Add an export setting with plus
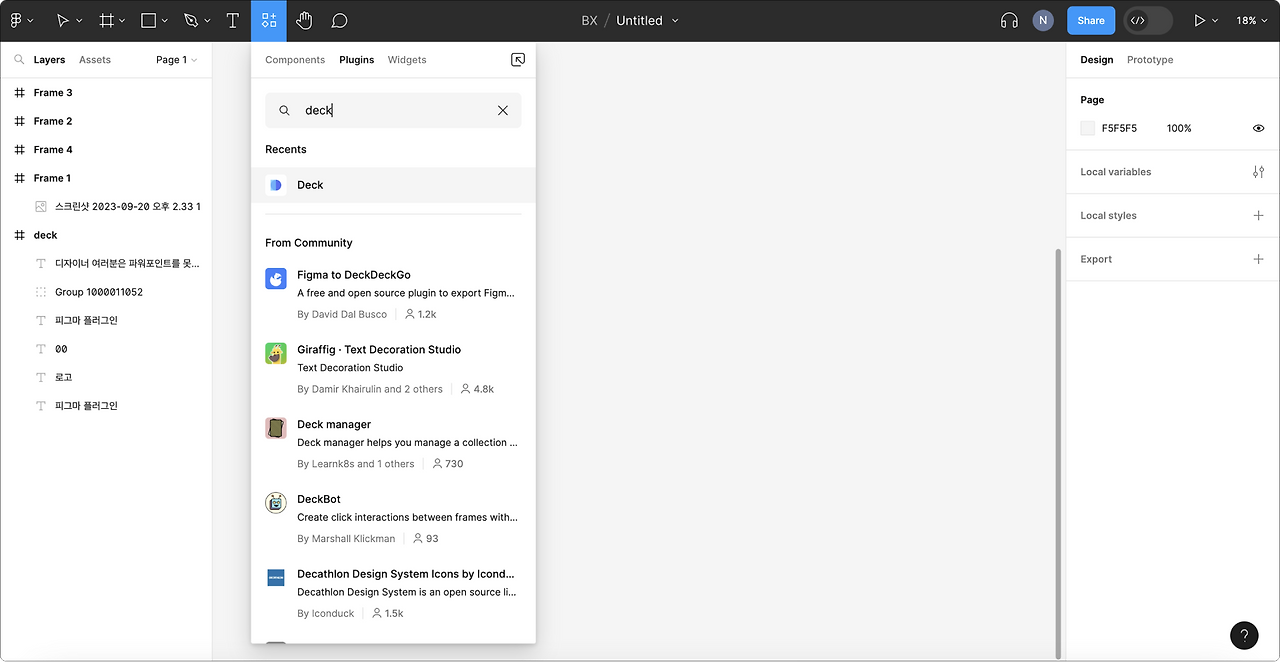 click(1258, 259)
